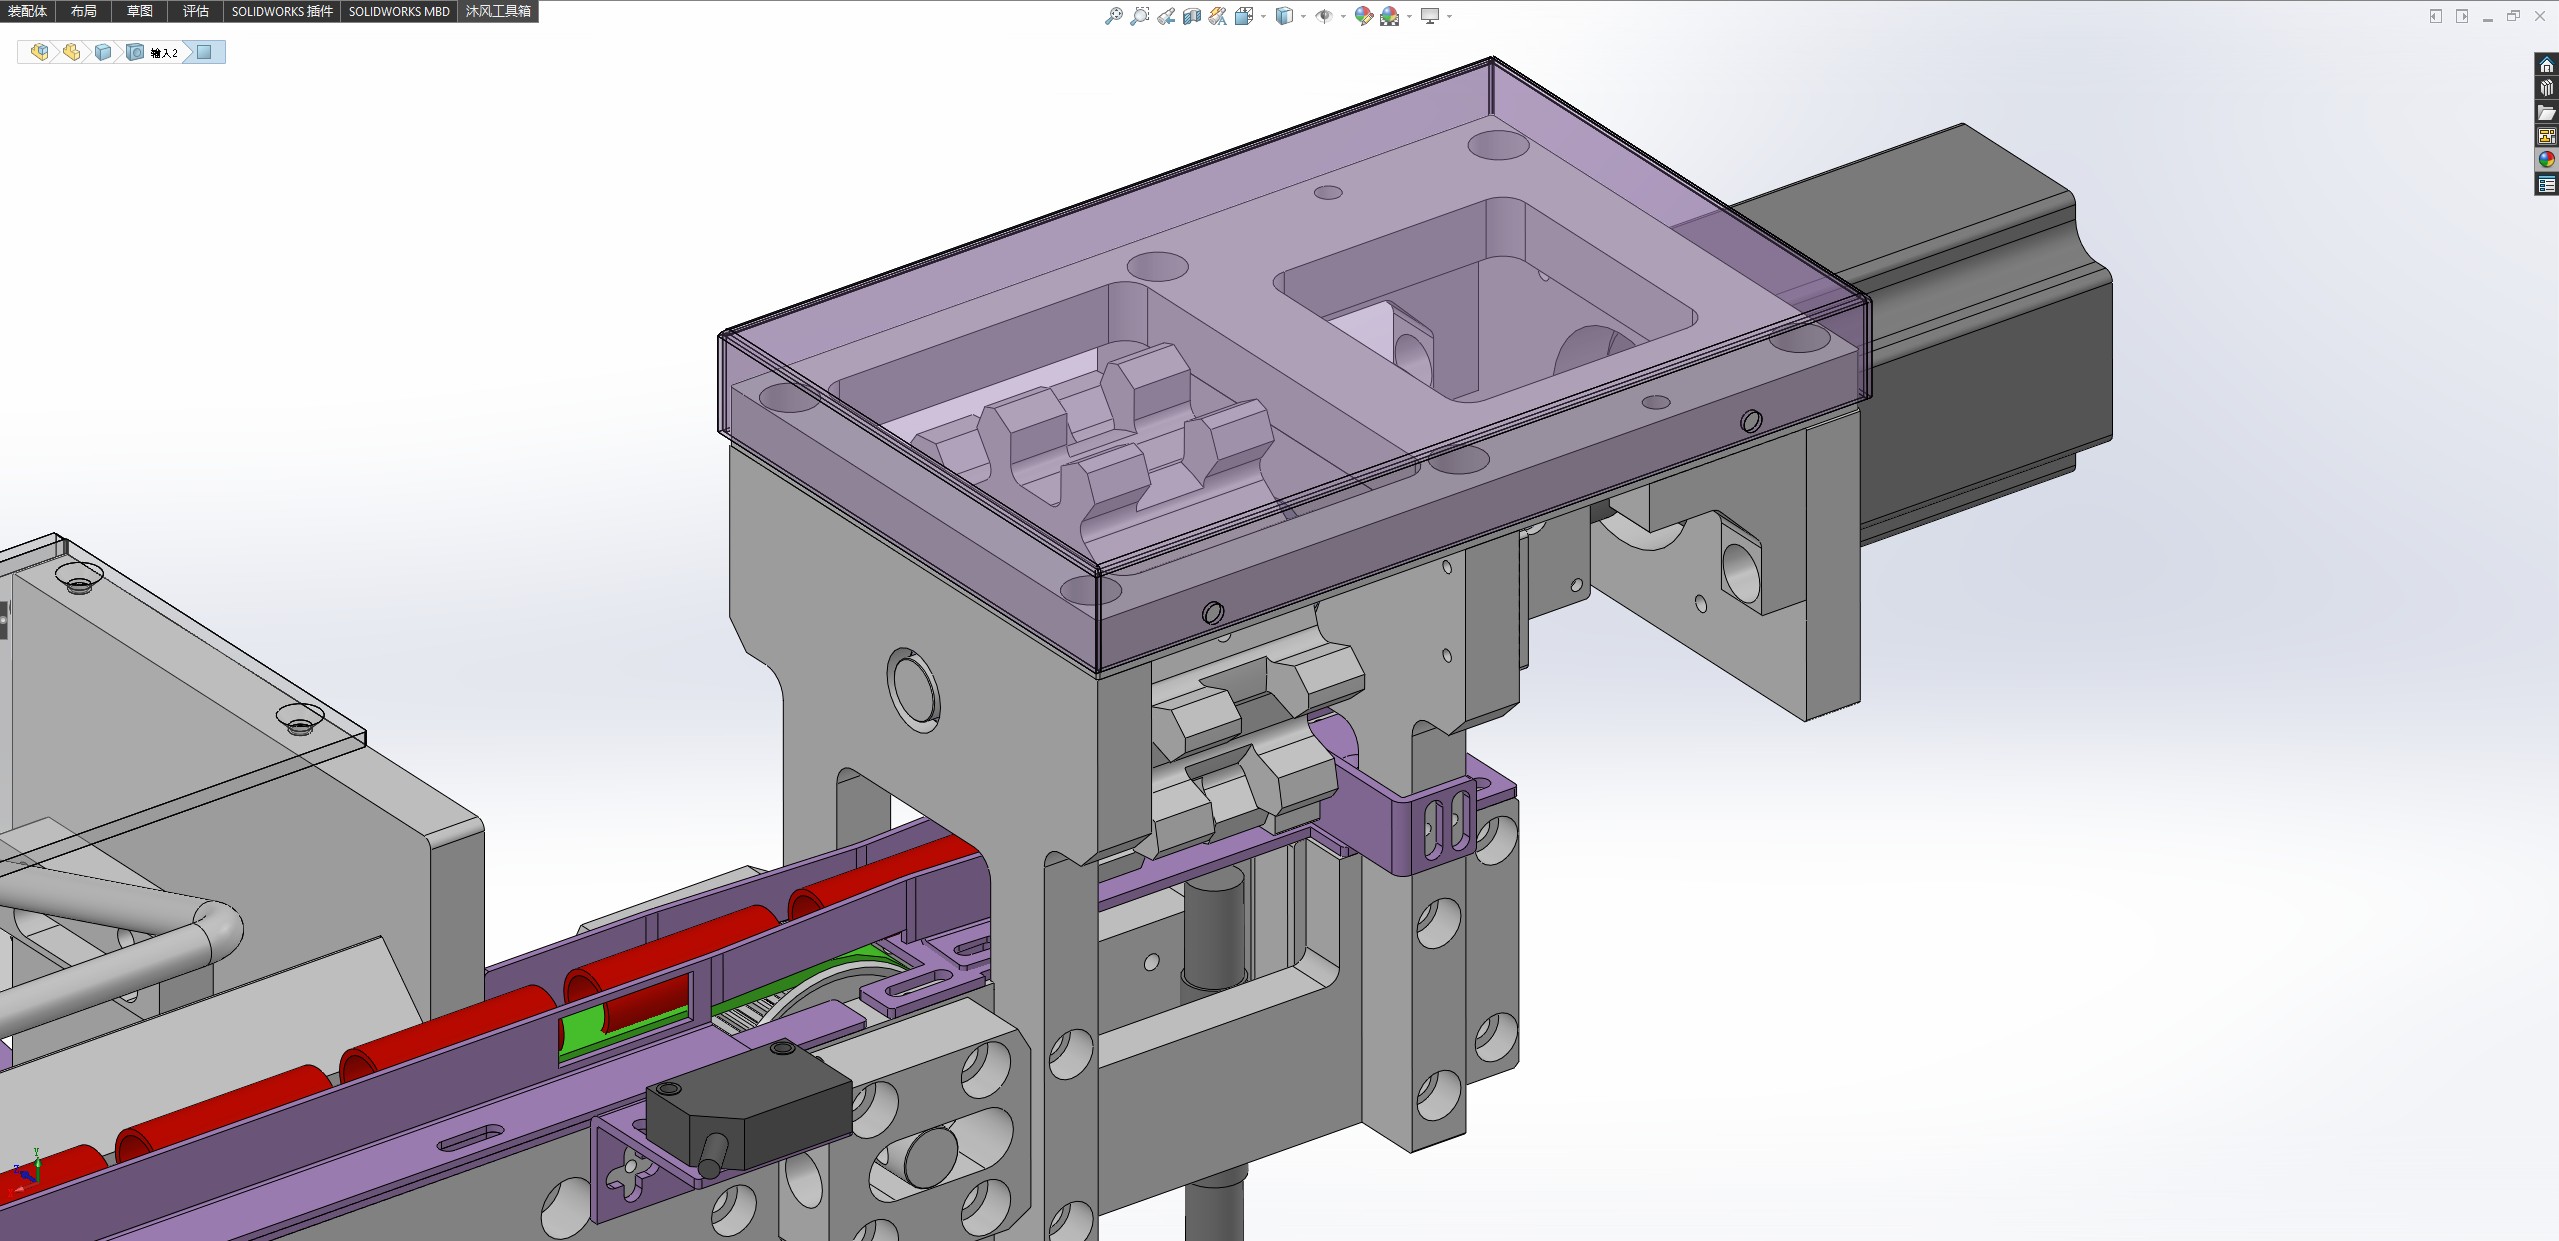This screenshot has height=1241, width=2559.
Task: Open the Design Library pane
Action: (2546, 89)
